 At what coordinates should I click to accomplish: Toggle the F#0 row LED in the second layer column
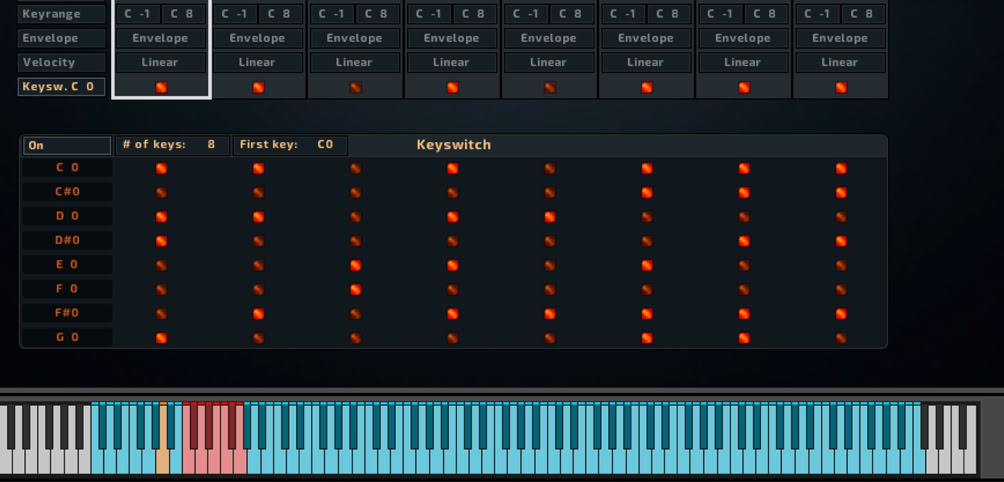tap(258, 314)
